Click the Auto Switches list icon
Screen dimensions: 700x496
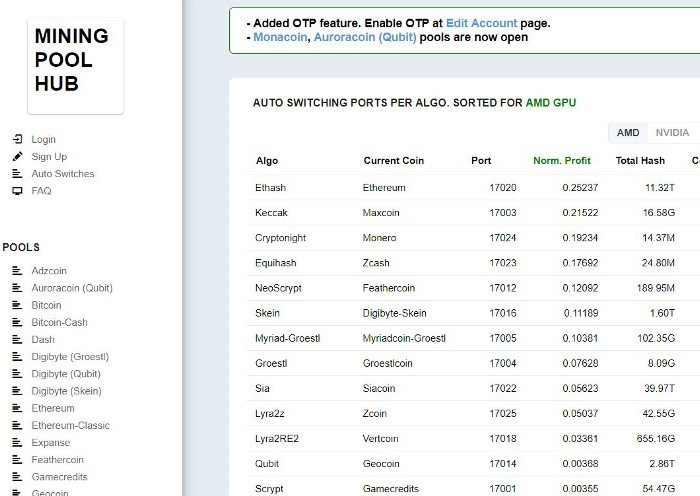[17, 174]
